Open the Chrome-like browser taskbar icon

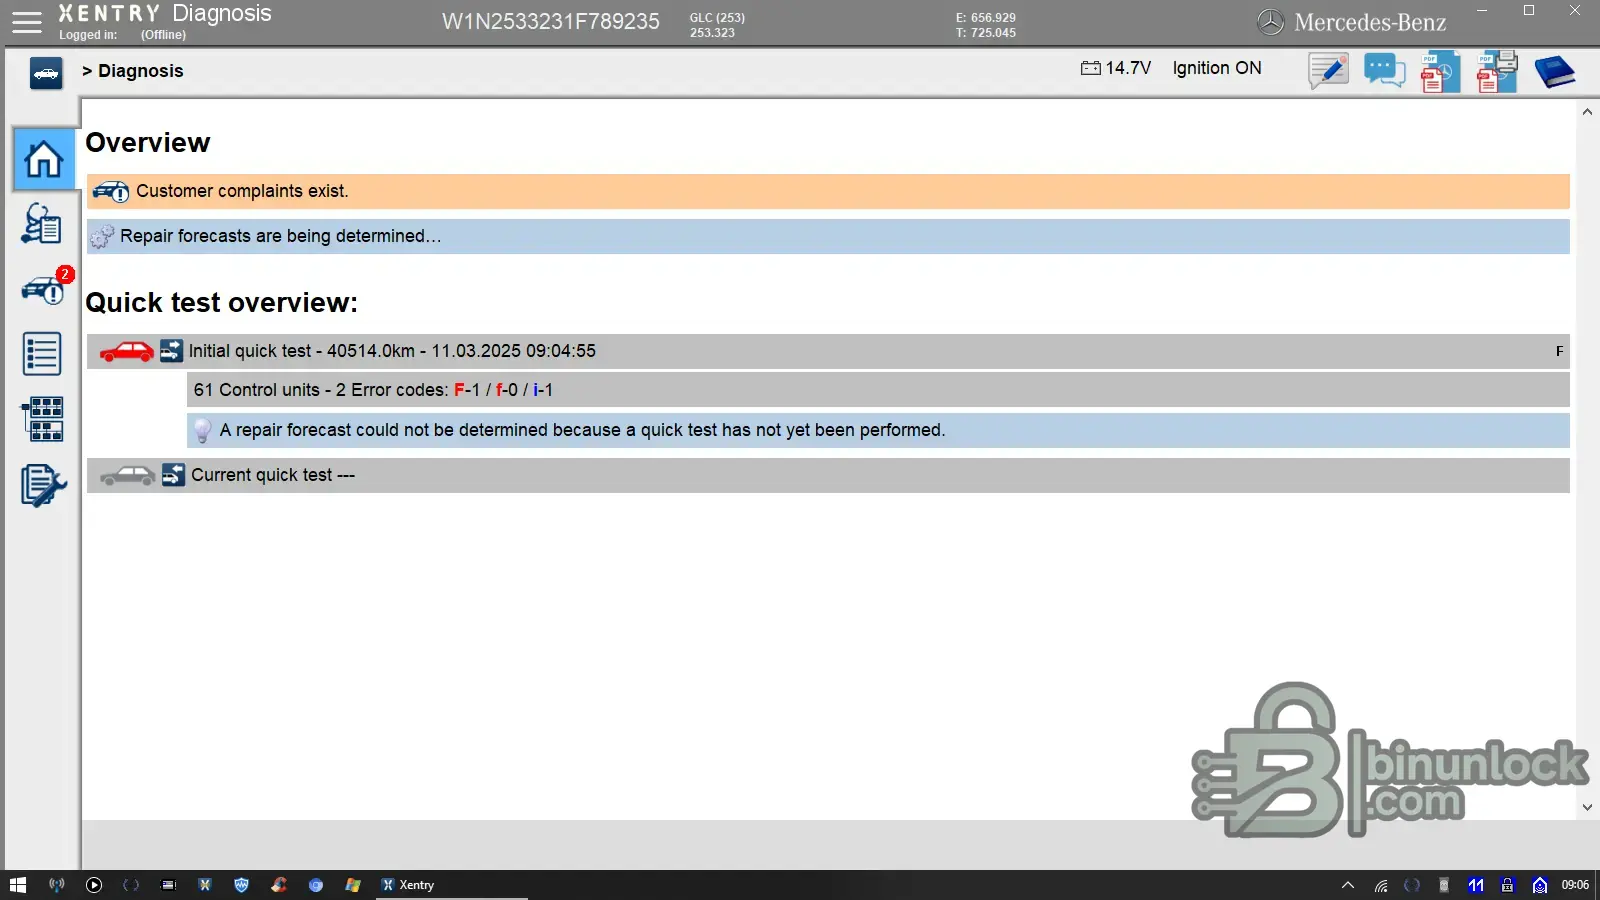point(316,885)
